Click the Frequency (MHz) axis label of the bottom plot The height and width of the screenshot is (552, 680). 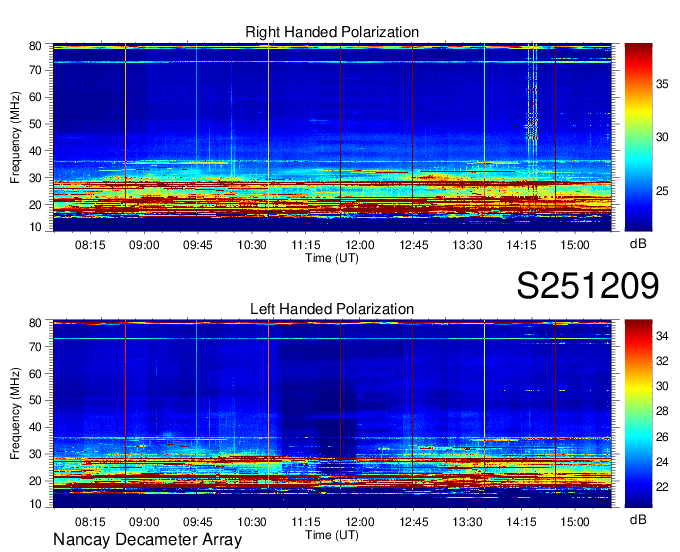pyautogui.click(x=16, y=413)
